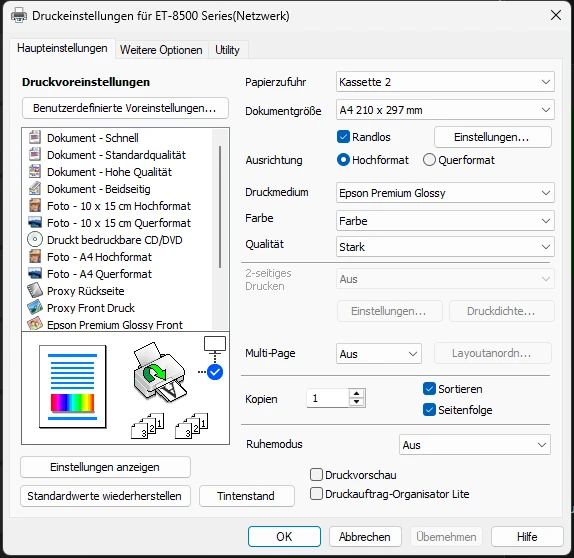Click the Layoutanordn button
The height and width of the screenshot is (558, 574).
coord(492,353)
